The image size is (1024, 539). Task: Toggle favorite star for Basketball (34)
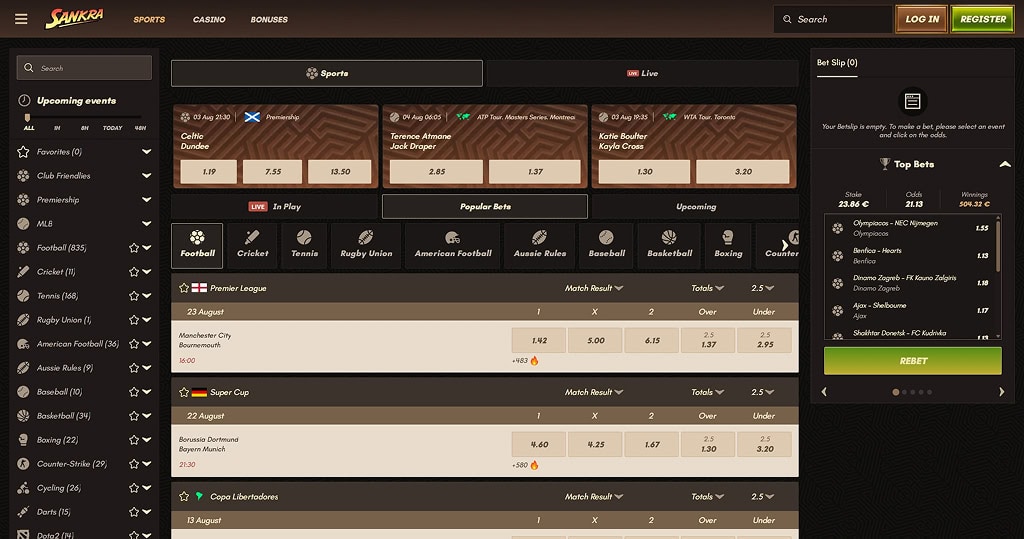coord(134,416)
